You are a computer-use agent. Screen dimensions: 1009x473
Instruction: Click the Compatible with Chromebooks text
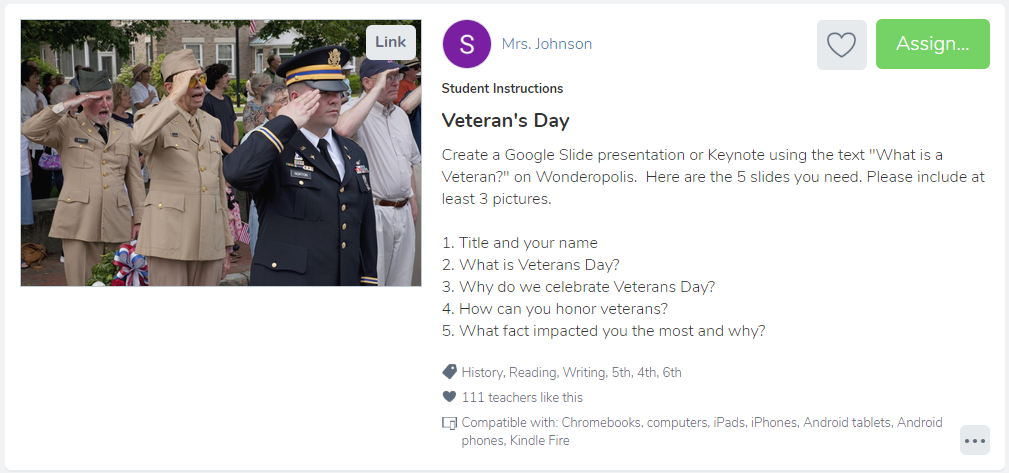pos(701,431)
